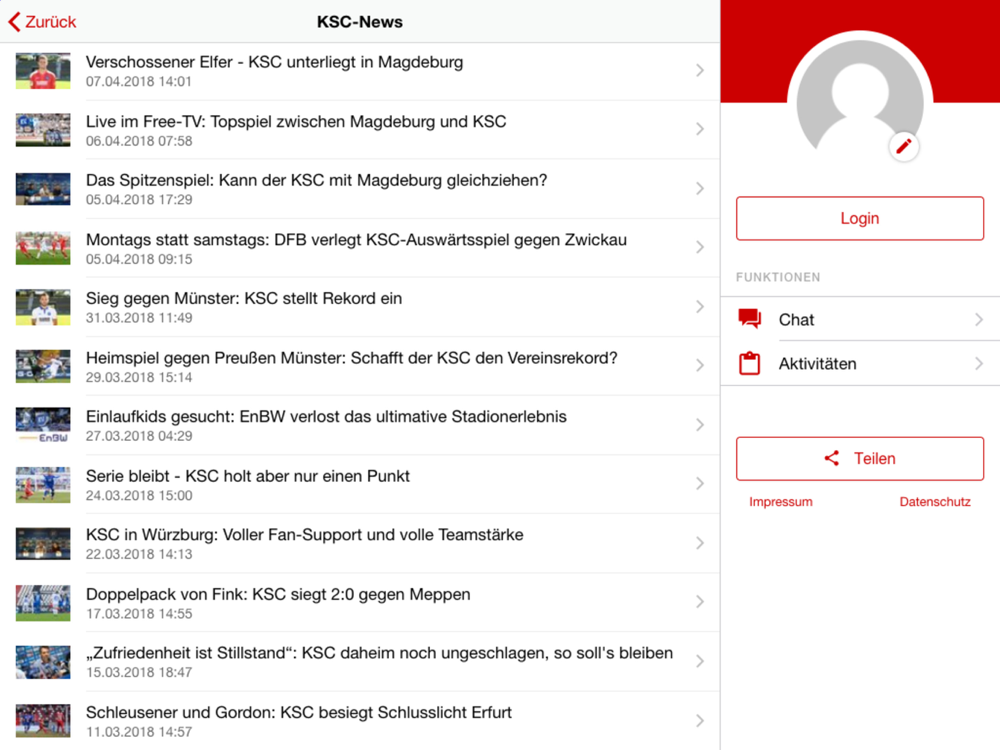Open "Das Spitzenspiel: Kann der KSC" headline
This screenshot has height=750, width=1000.
(316, 180)
